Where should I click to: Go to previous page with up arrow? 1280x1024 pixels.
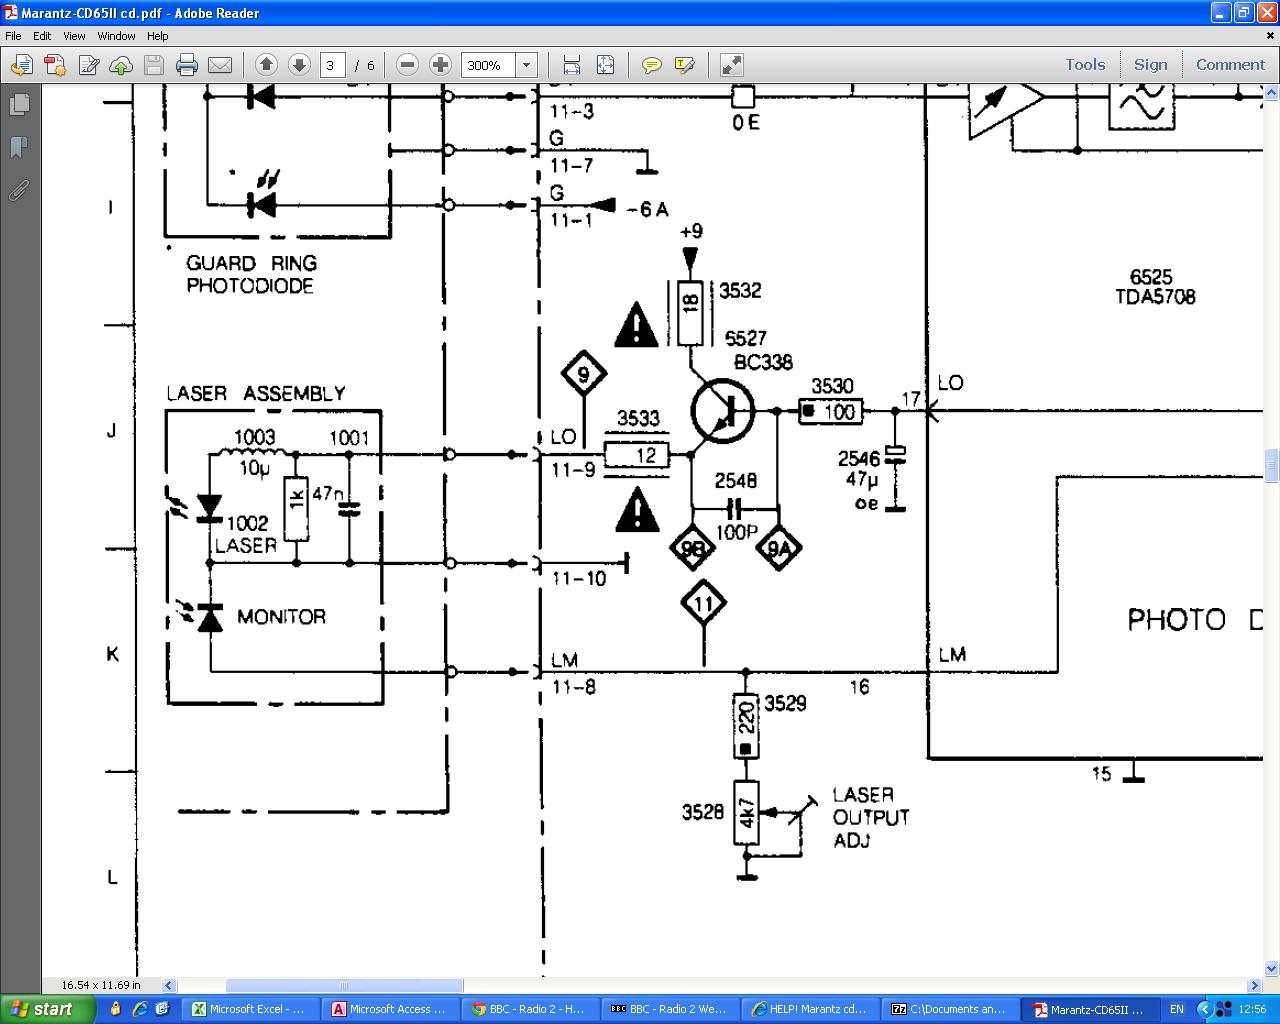coord(266,65)
